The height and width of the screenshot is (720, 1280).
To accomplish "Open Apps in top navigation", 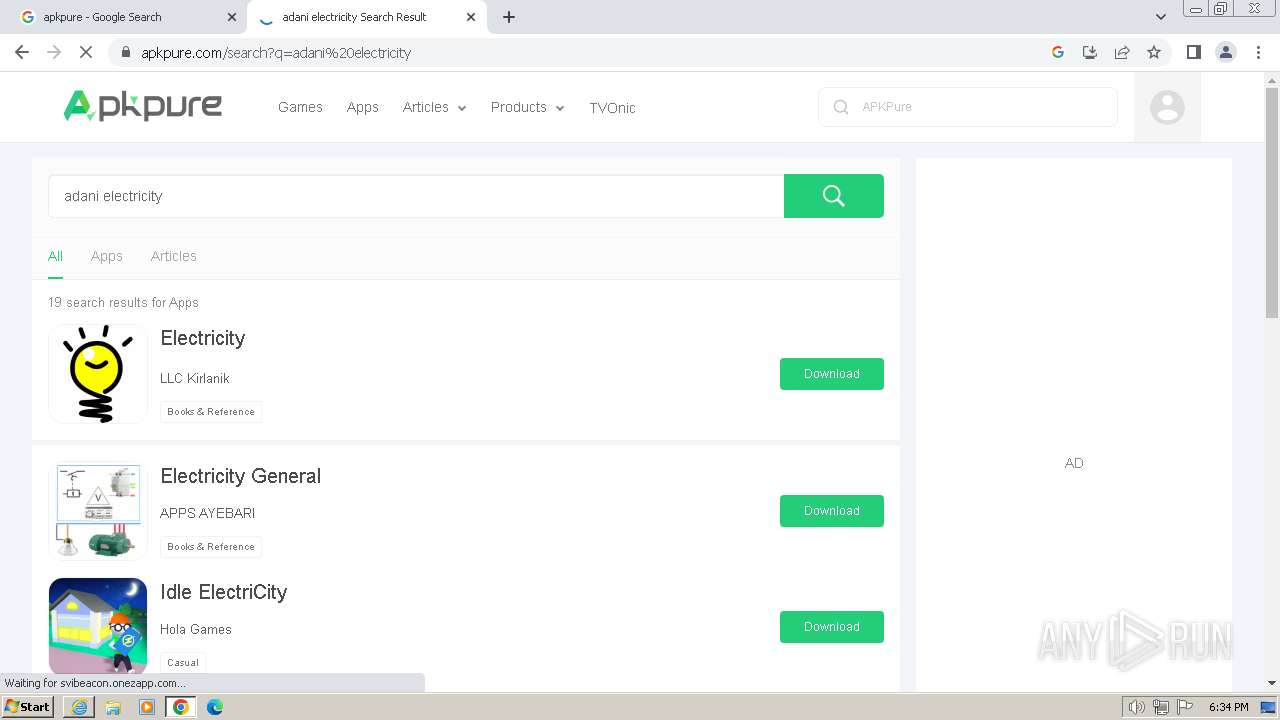I will [362, 107].
